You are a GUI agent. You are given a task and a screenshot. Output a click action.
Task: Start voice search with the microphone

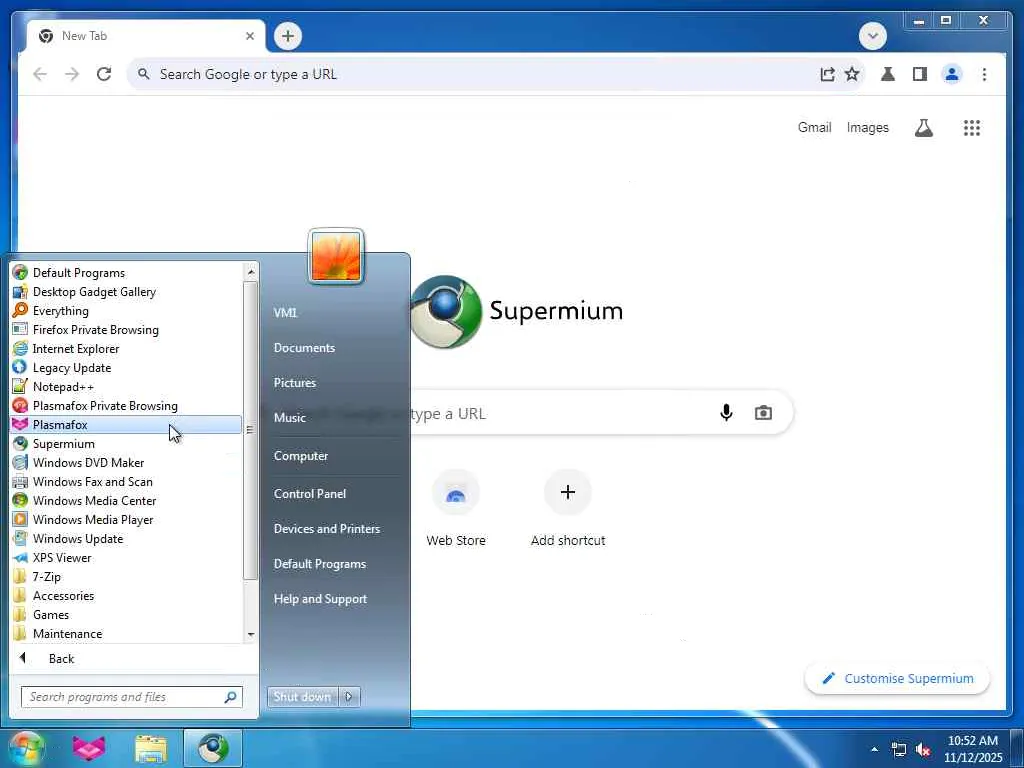click(x=726, y=413)
